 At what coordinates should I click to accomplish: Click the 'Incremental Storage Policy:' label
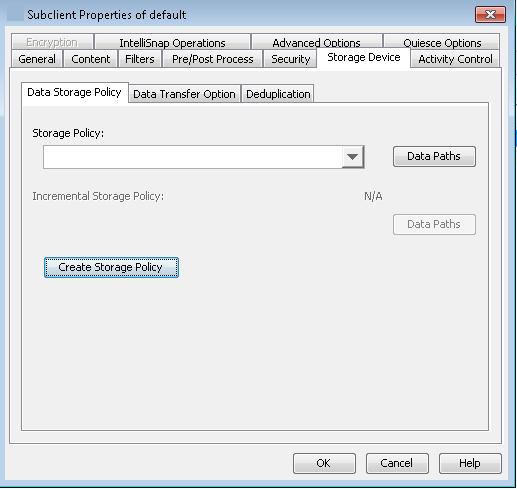98,196
